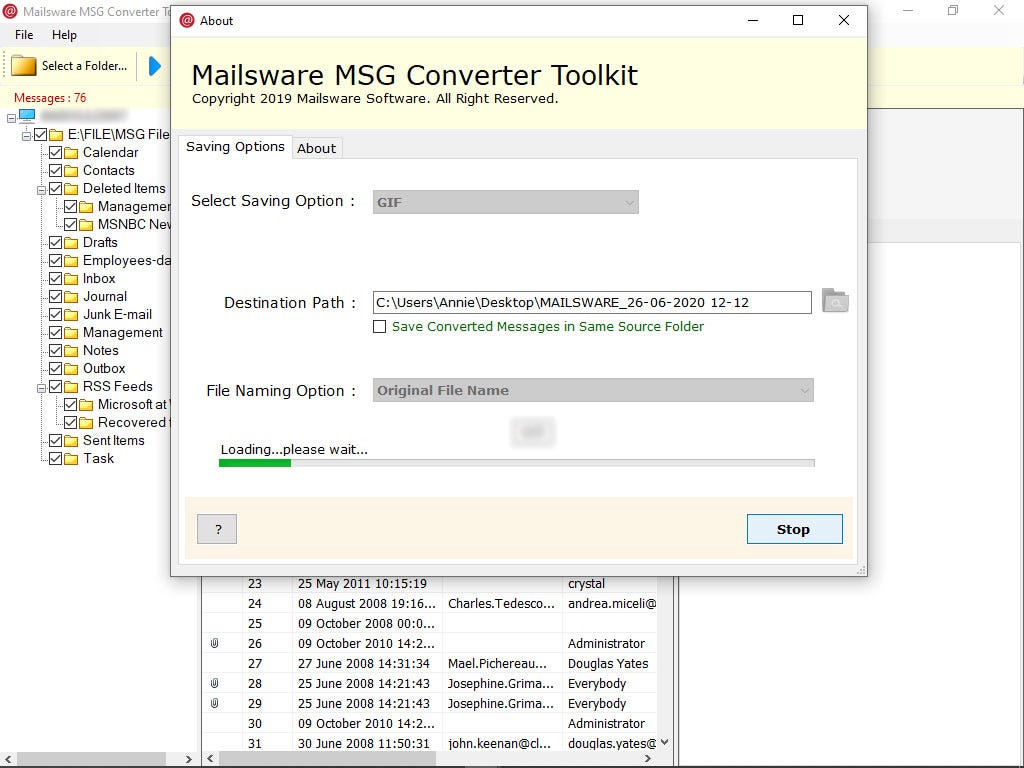This screenshot has width=1024, height=768.
Task: Click the computer icon at the tree root
Action: (27, 116)
